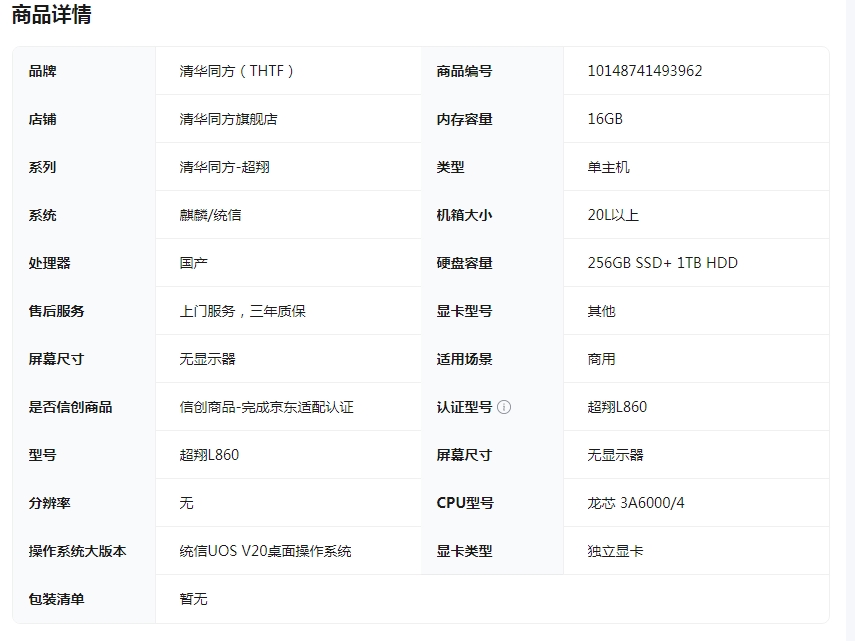Click the 处理器 label

[50, 263]
